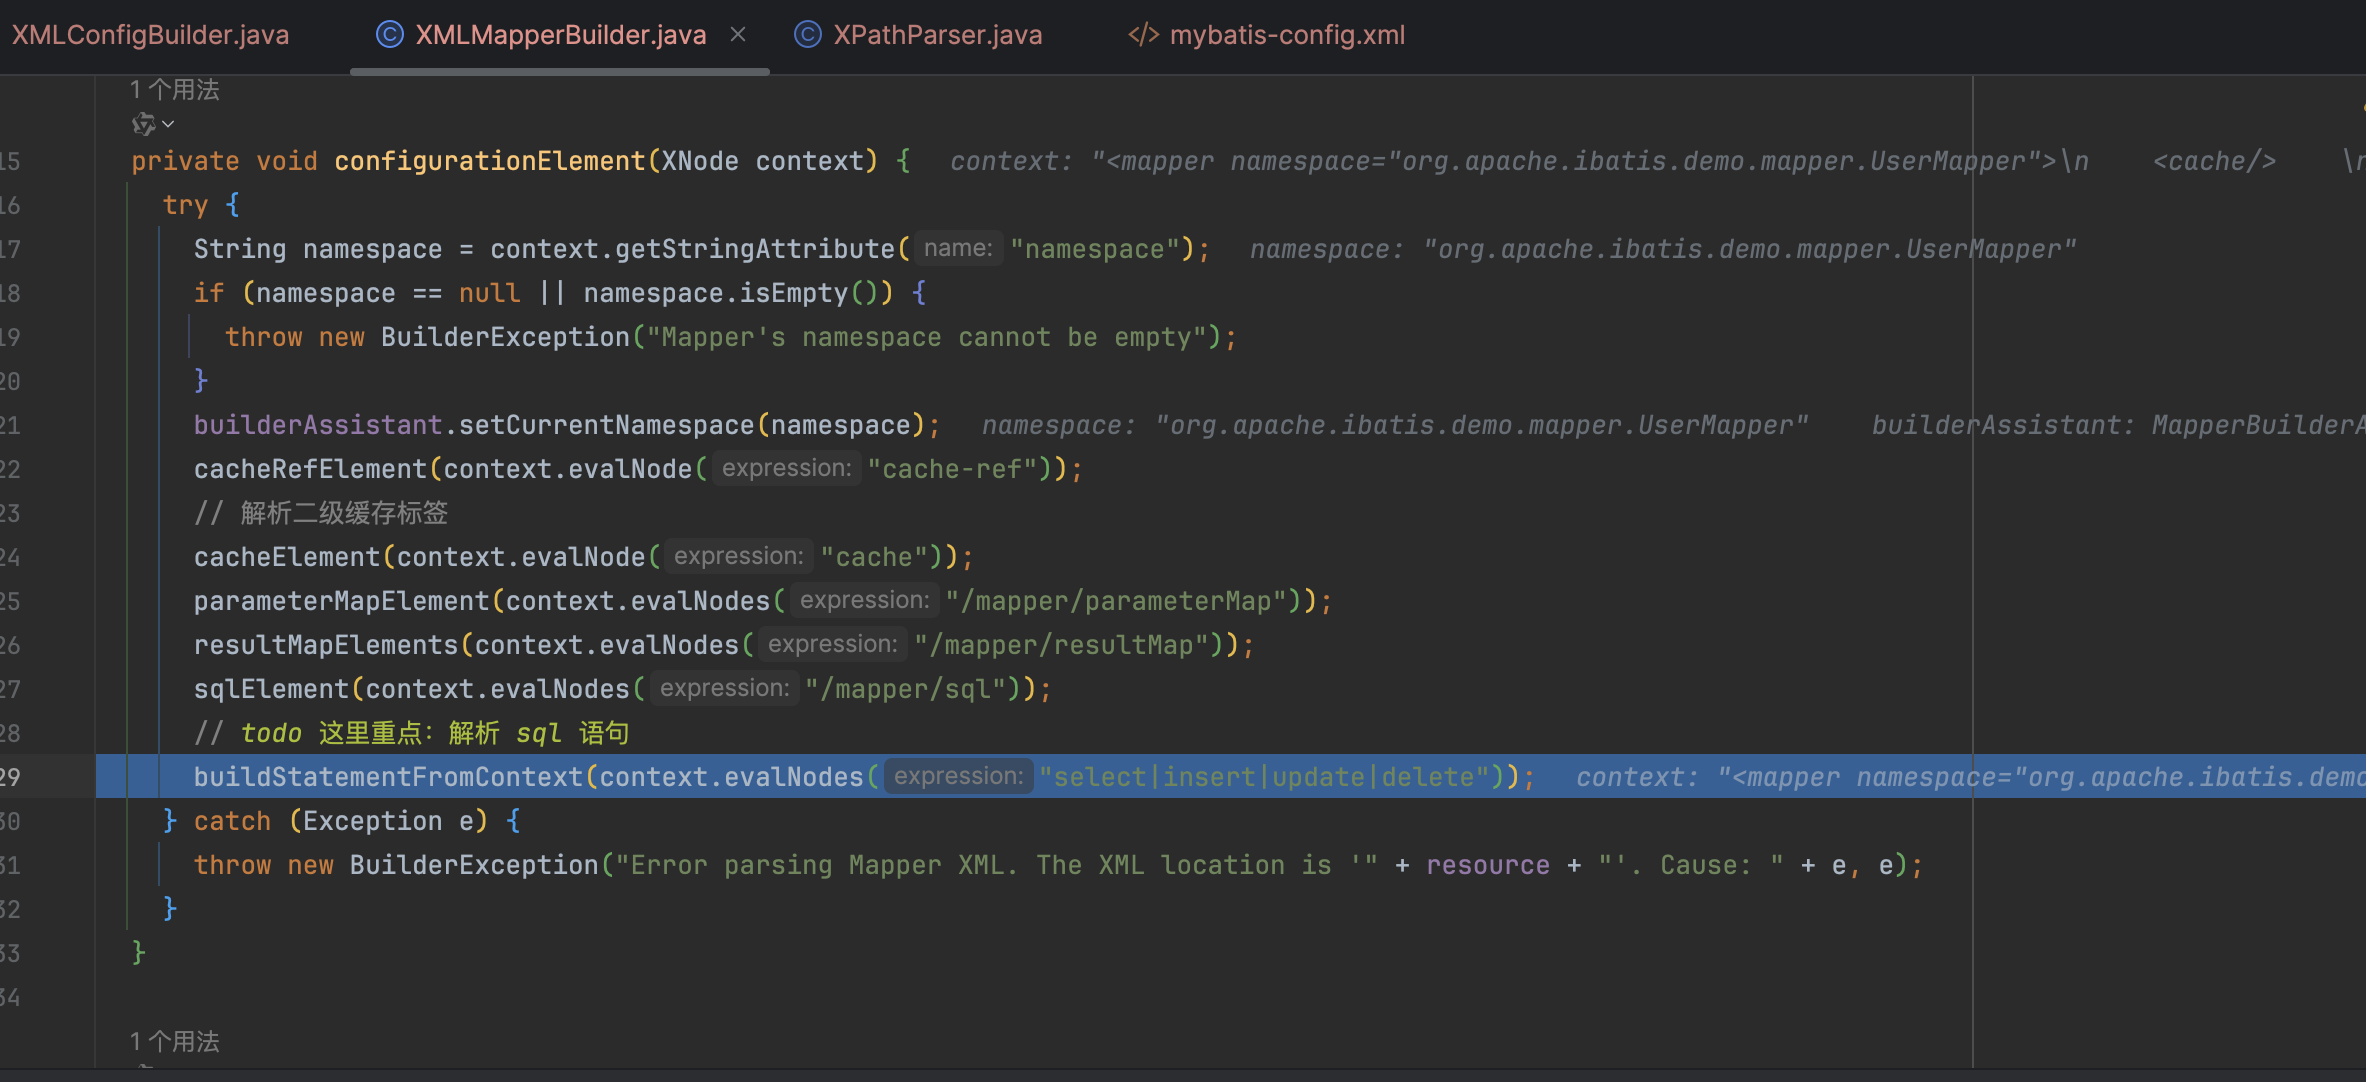Click the 'expression:' hint before "cache"
Viewport: 2366px width, 1082px height.
(738, 556)
